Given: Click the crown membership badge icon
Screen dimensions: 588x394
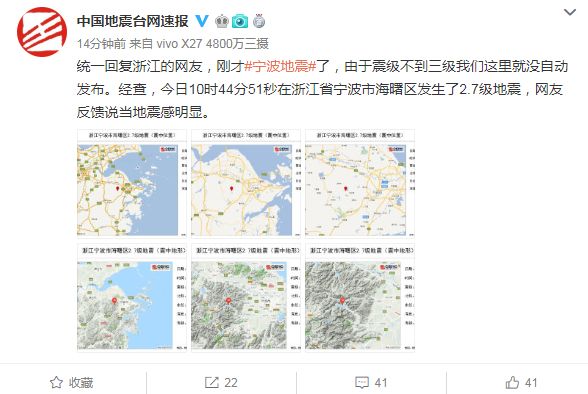Looking at the screenshot, I should pos(222,21).
